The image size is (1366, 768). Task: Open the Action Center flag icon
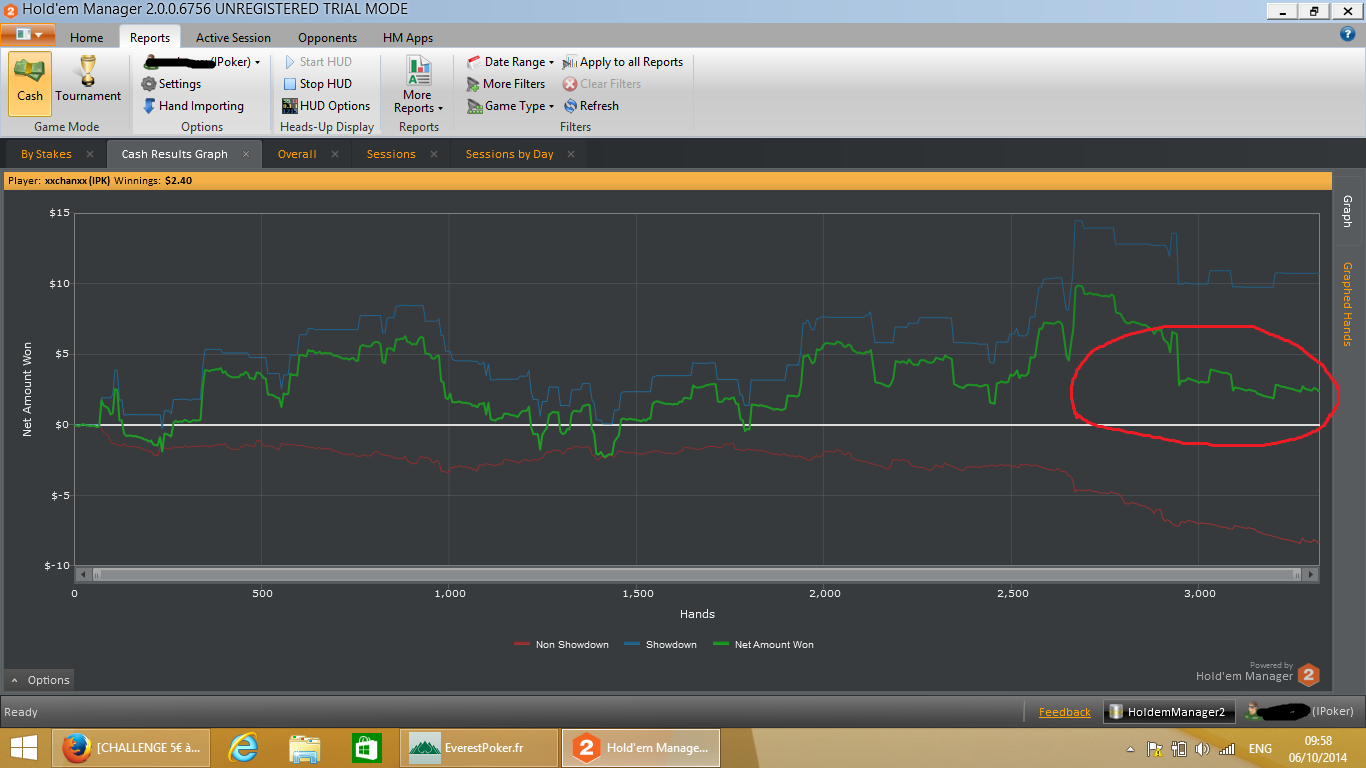click(1154, 748)
